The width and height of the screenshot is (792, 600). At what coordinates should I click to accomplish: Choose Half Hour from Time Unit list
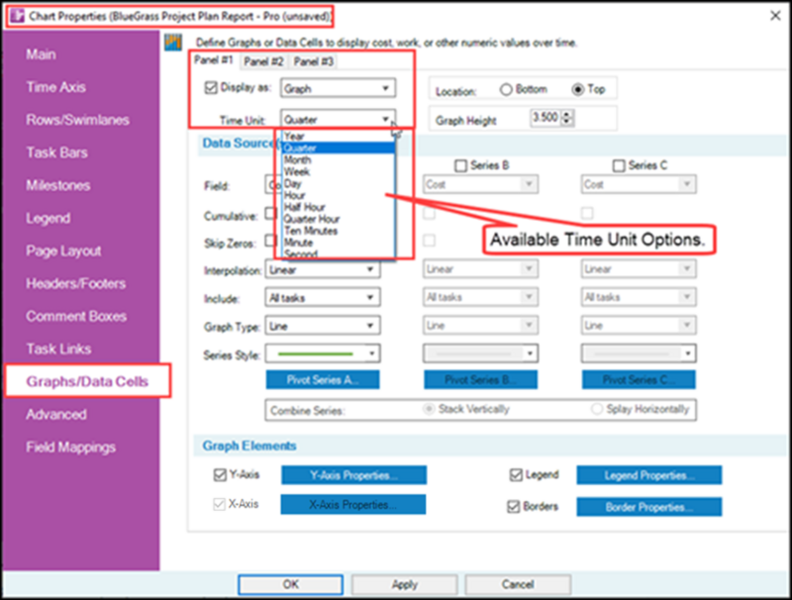pos(338,207)
